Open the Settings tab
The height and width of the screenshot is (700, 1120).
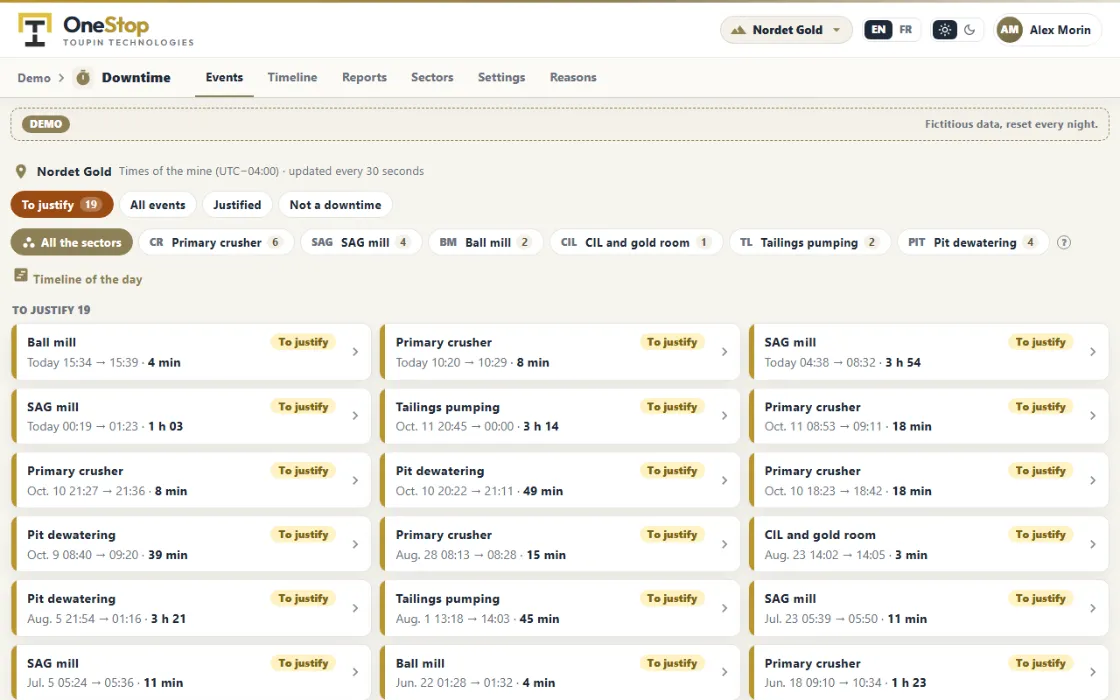(501, 77)
